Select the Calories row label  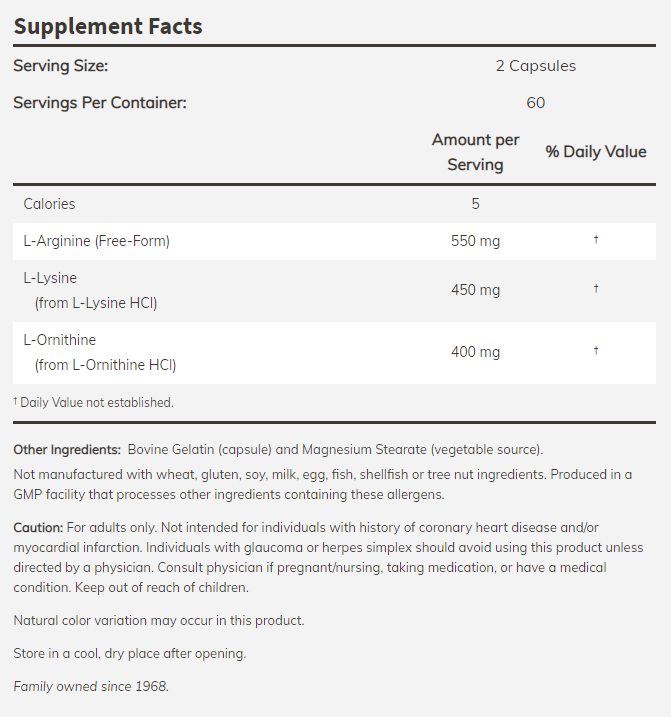[x=50, y=203]
